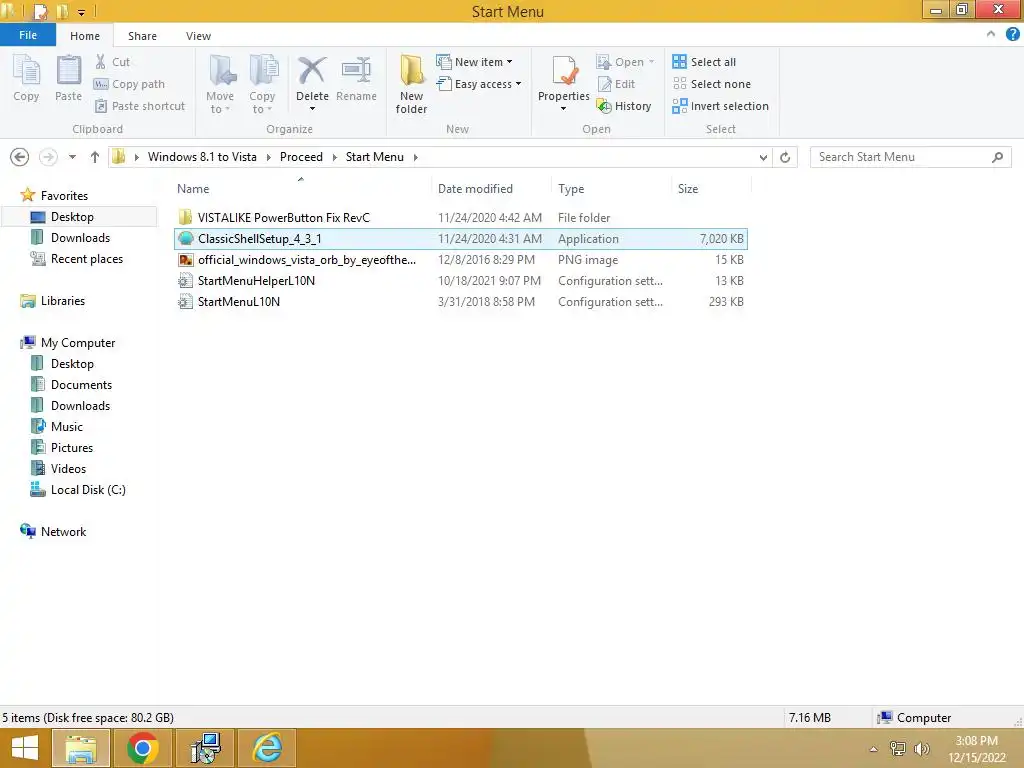Open Help via question mark icon

tap(1012, 34)
